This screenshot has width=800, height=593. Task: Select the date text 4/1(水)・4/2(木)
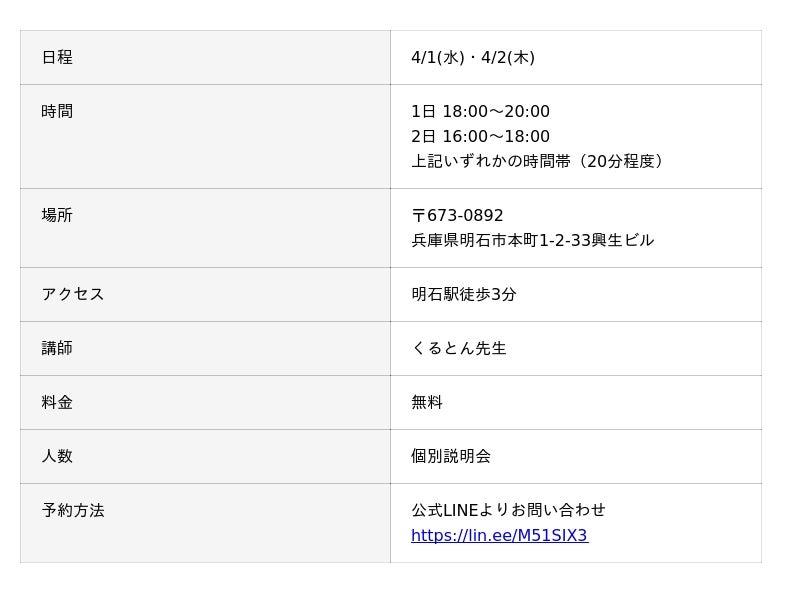coord(473,58)
